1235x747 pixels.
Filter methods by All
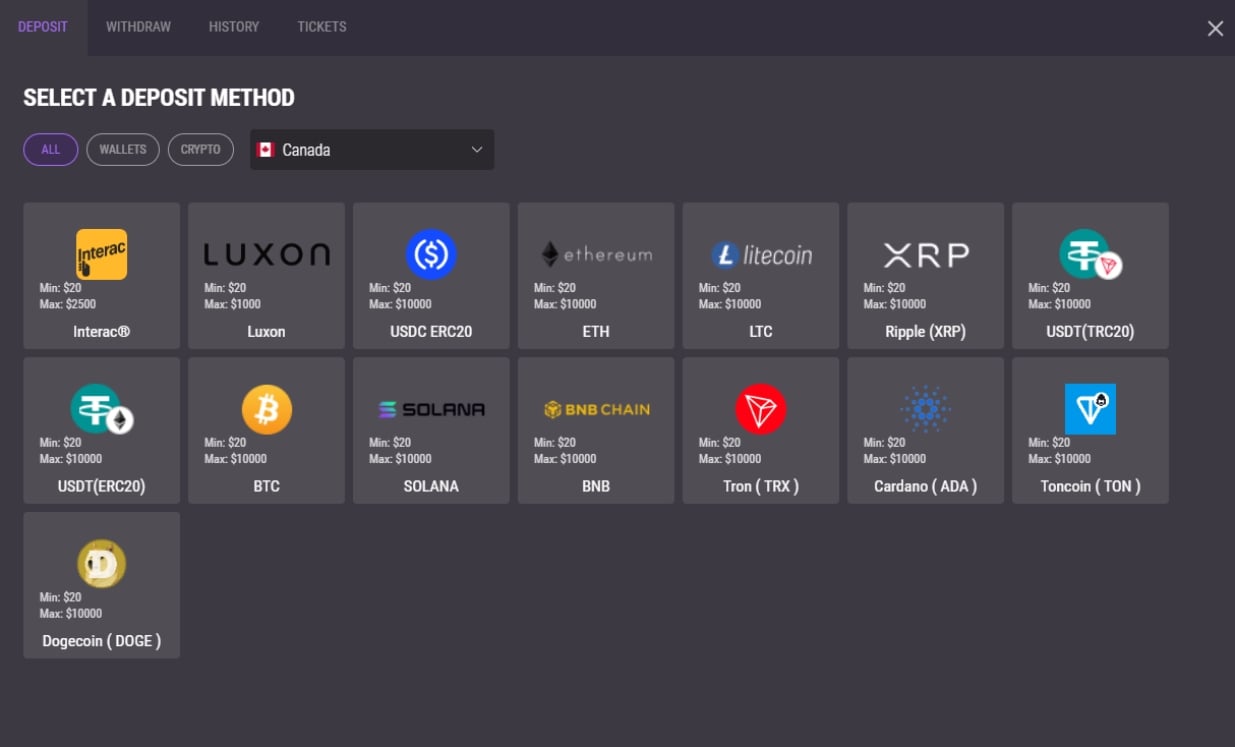pos(51,149)
